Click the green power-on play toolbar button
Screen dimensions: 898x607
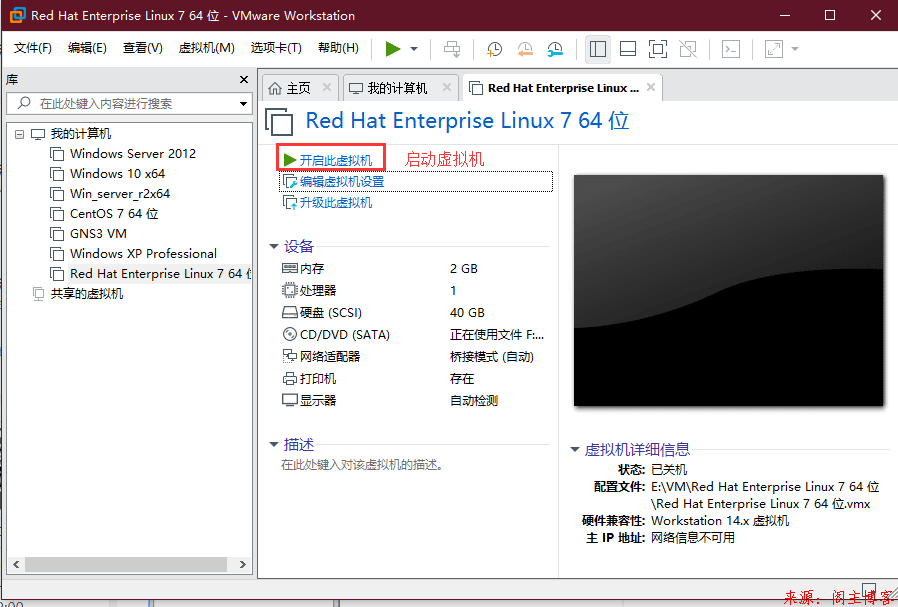point(393,49)
